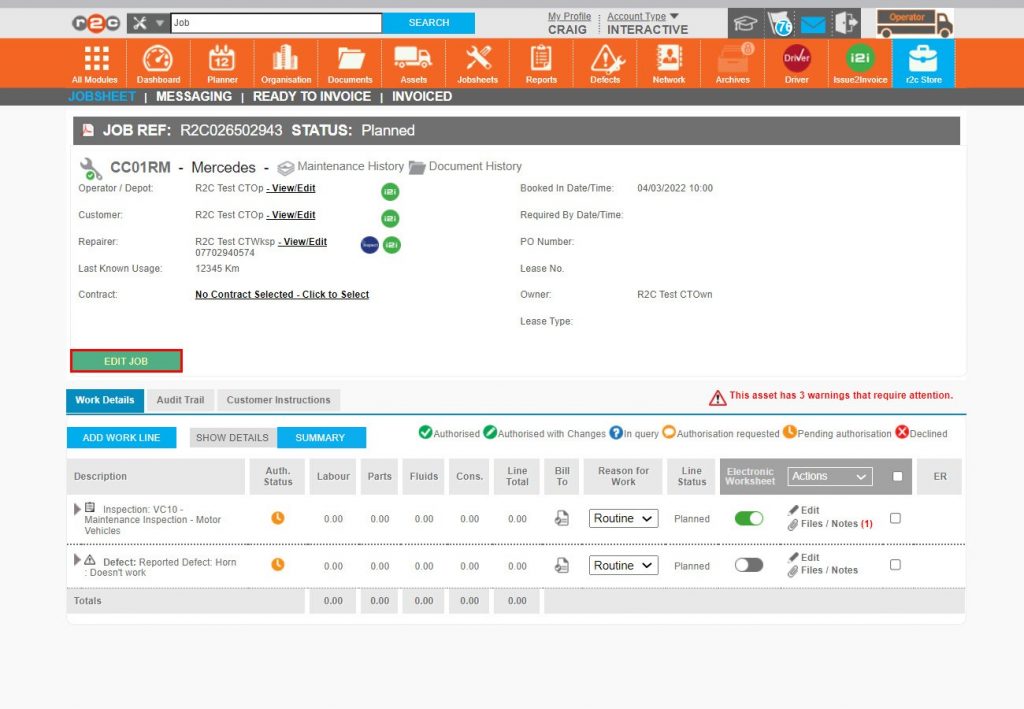Click the Add Work Line button
This screenshot has width=1024, height=709.
click(x=121, y=437)
